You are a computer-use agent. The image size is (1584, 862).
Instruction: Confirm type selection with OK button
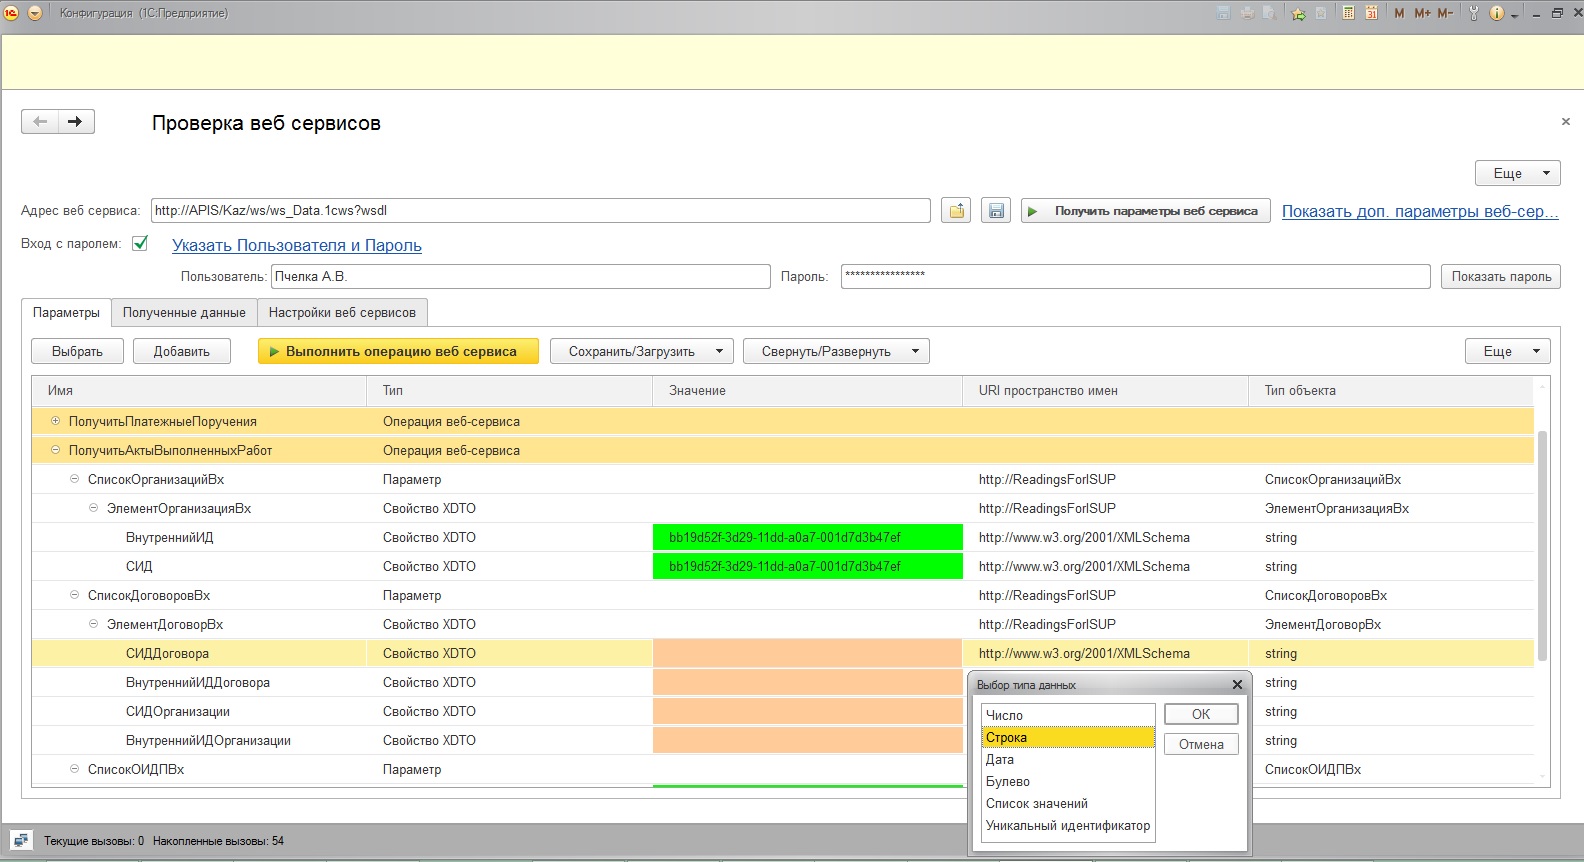pyautogui.click(x=1201, y=714)
